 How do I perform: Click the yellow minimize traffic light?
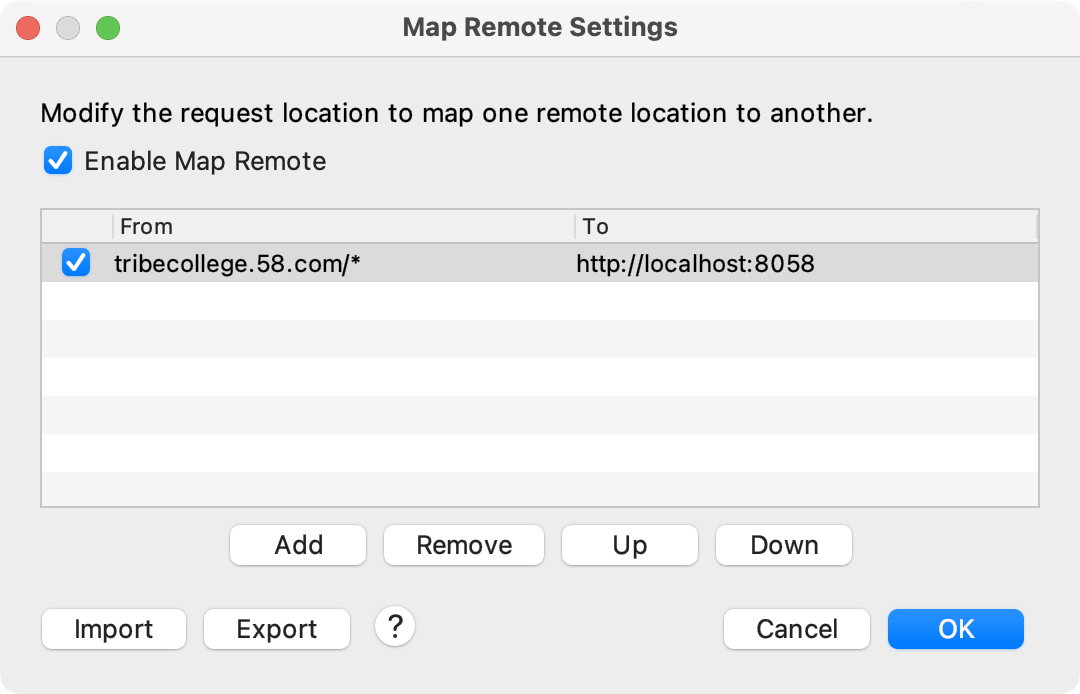pyautogui.click(x=68, y=28)
